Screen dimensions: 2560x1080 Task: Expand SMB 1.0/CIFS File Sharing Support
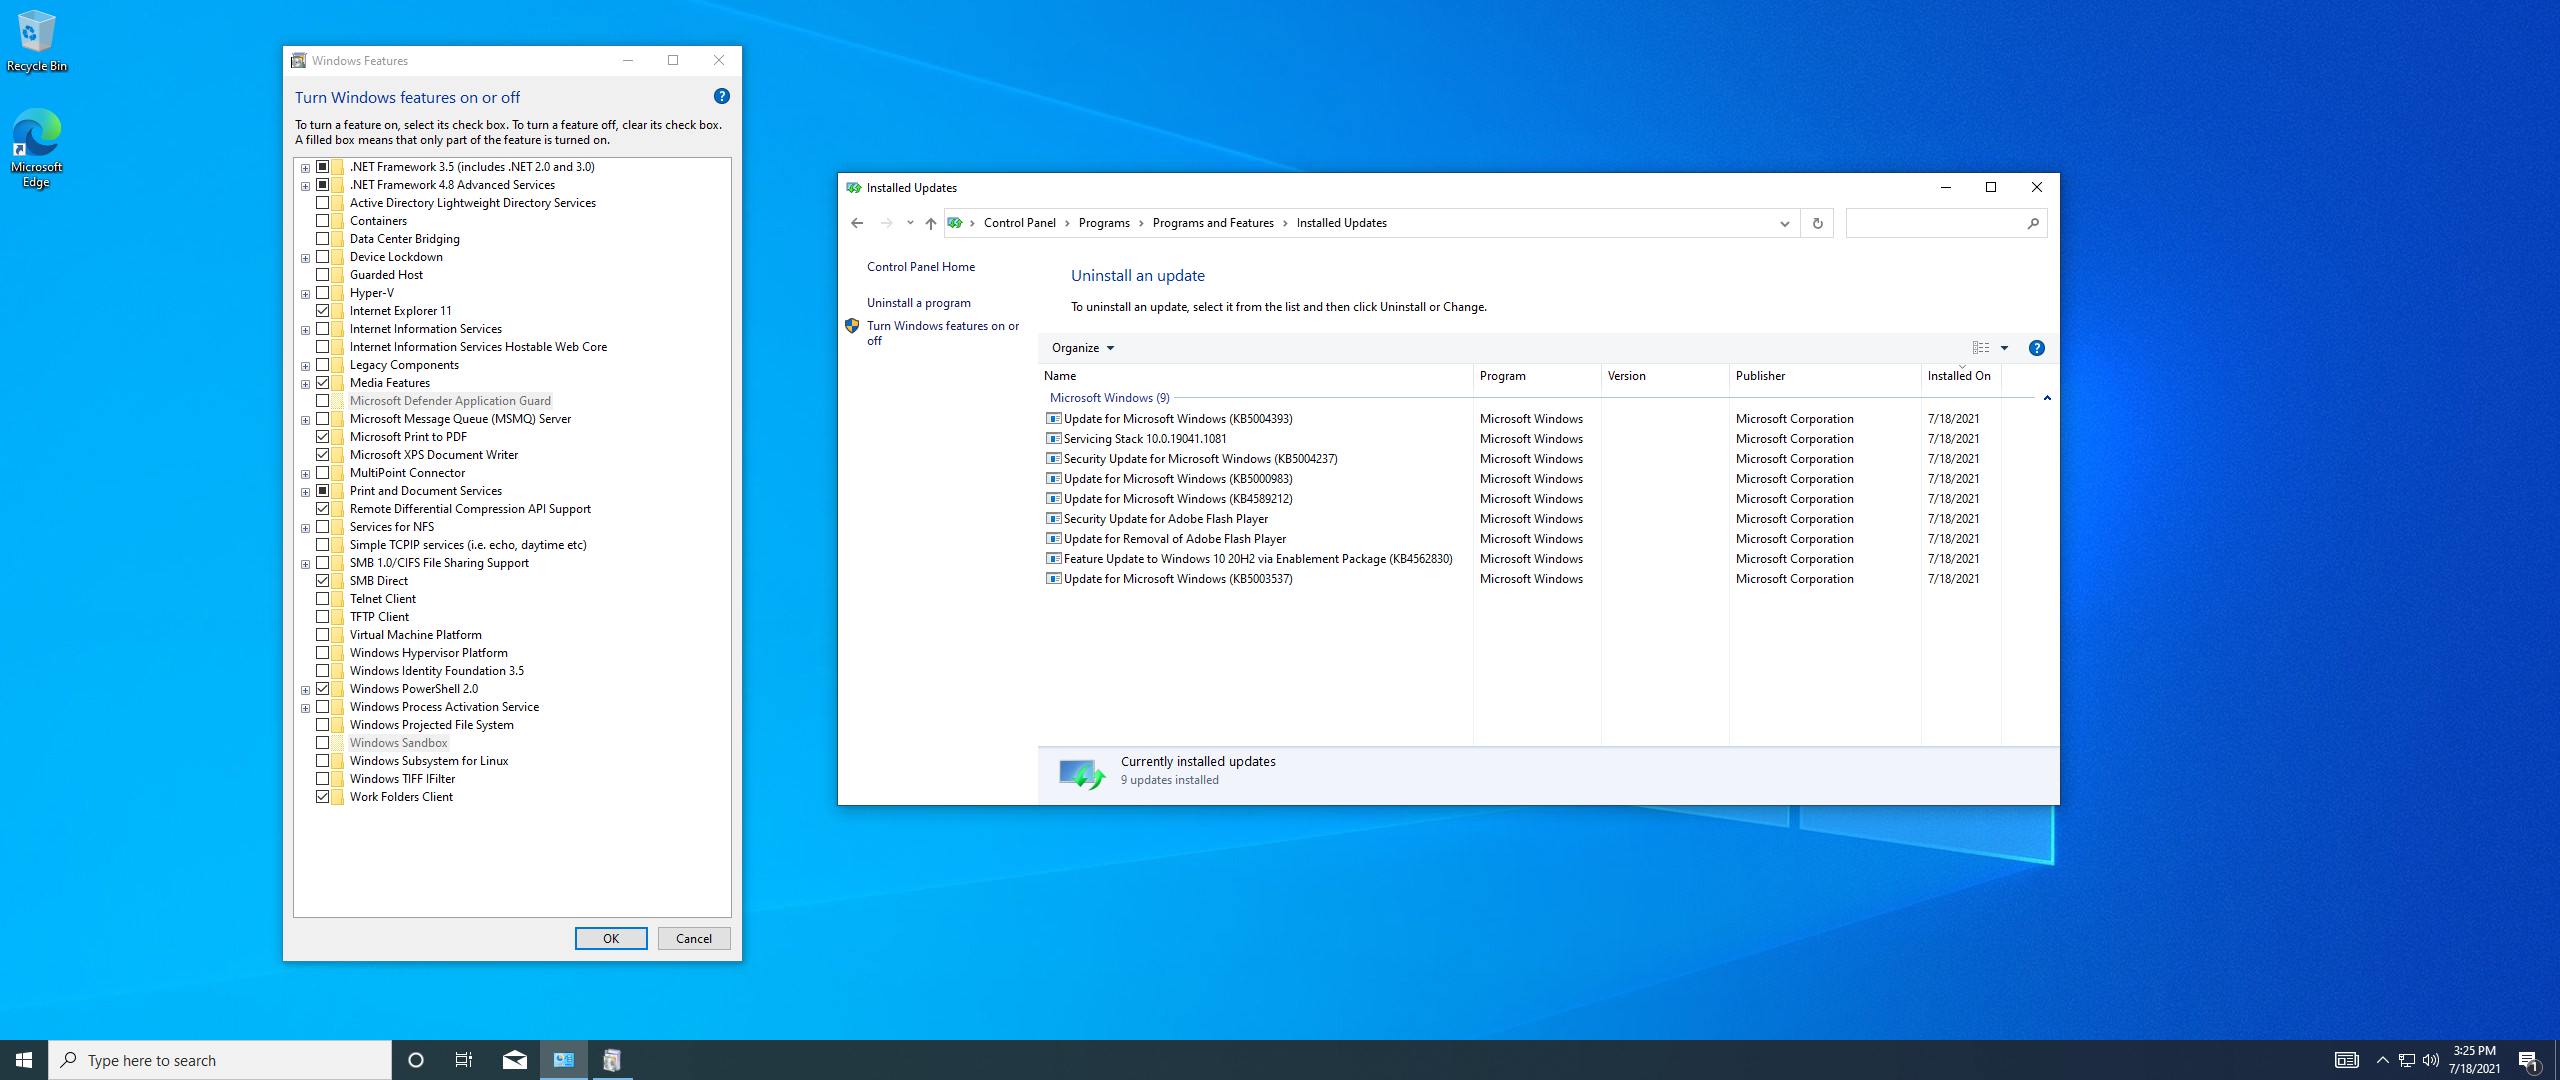305,564
